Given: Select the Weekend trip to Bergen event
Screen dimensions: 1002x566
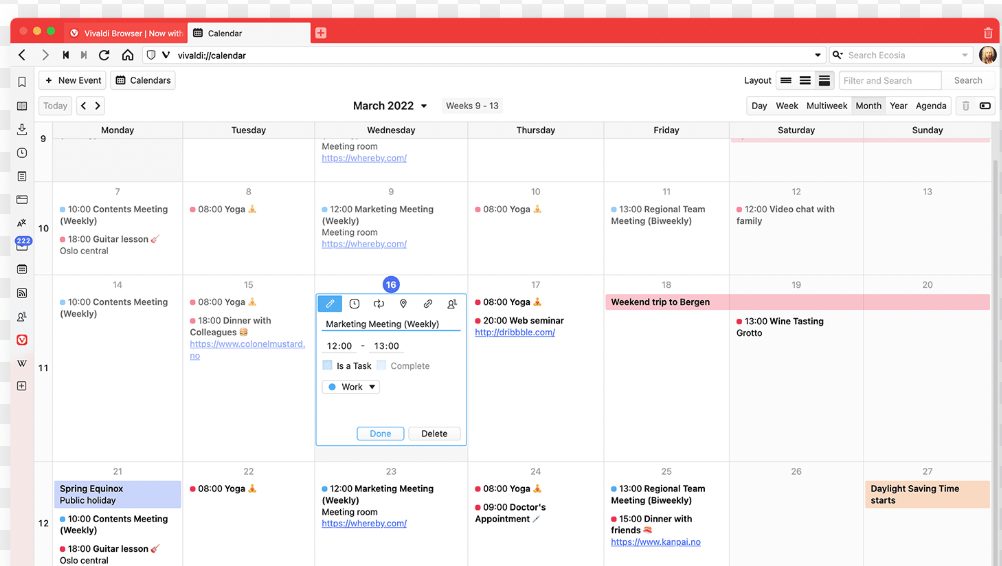Looking at the screenshot, I should [798, 302].
